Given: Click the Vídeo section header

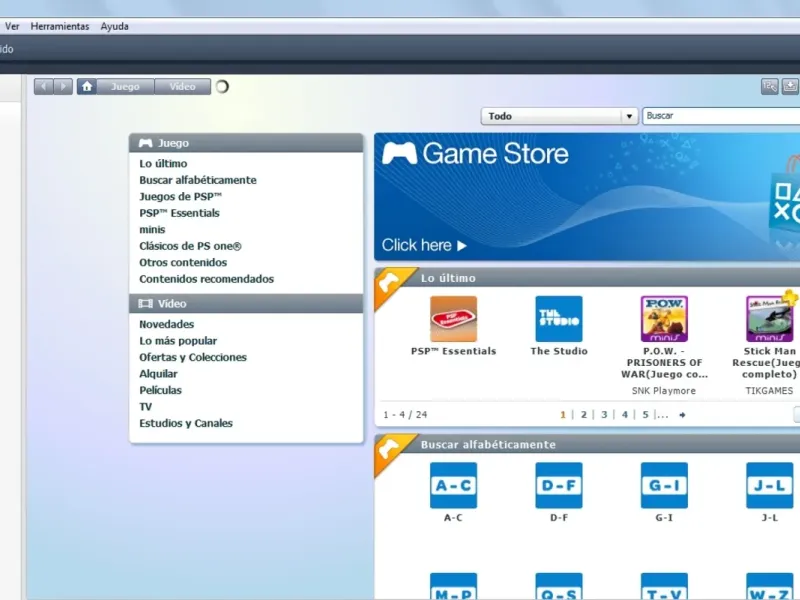Looking at the screenshot, I should 246,304.
